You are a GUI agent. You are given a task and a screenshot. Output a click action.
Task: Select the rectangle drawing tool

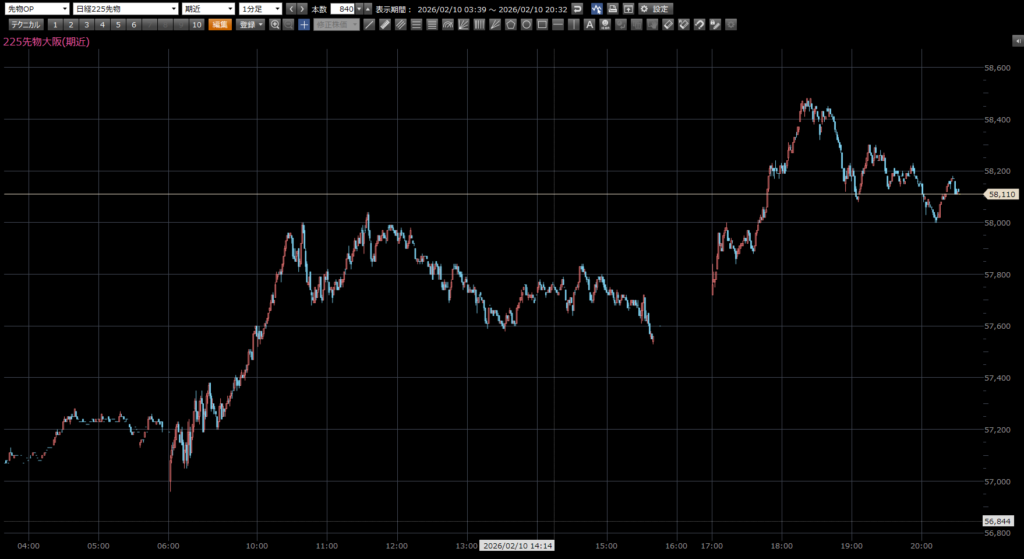coord(541,24)
